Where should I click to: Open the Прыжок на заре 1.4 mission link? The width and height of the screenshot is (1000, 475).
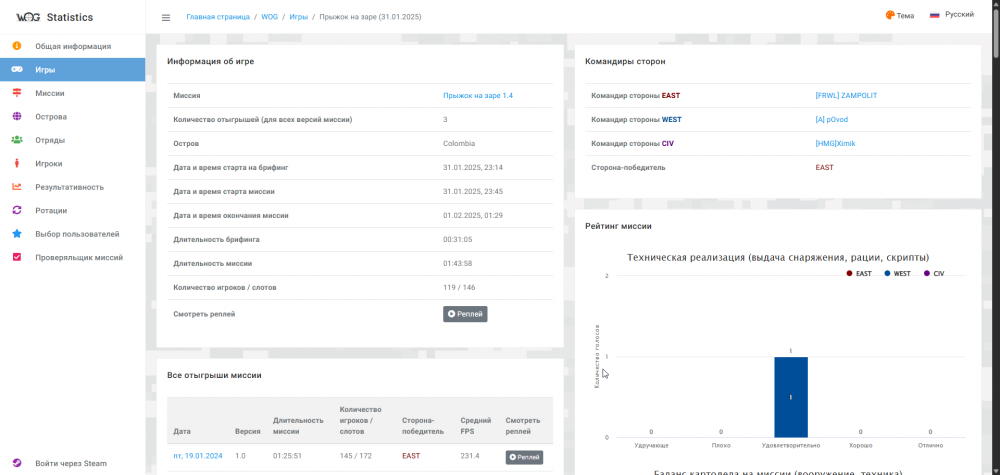pos(478,96)
